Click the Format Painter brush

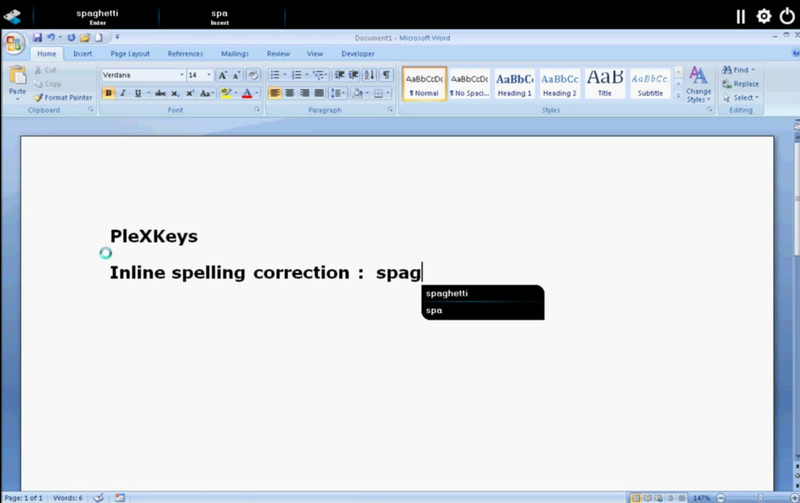pos(39,98)
